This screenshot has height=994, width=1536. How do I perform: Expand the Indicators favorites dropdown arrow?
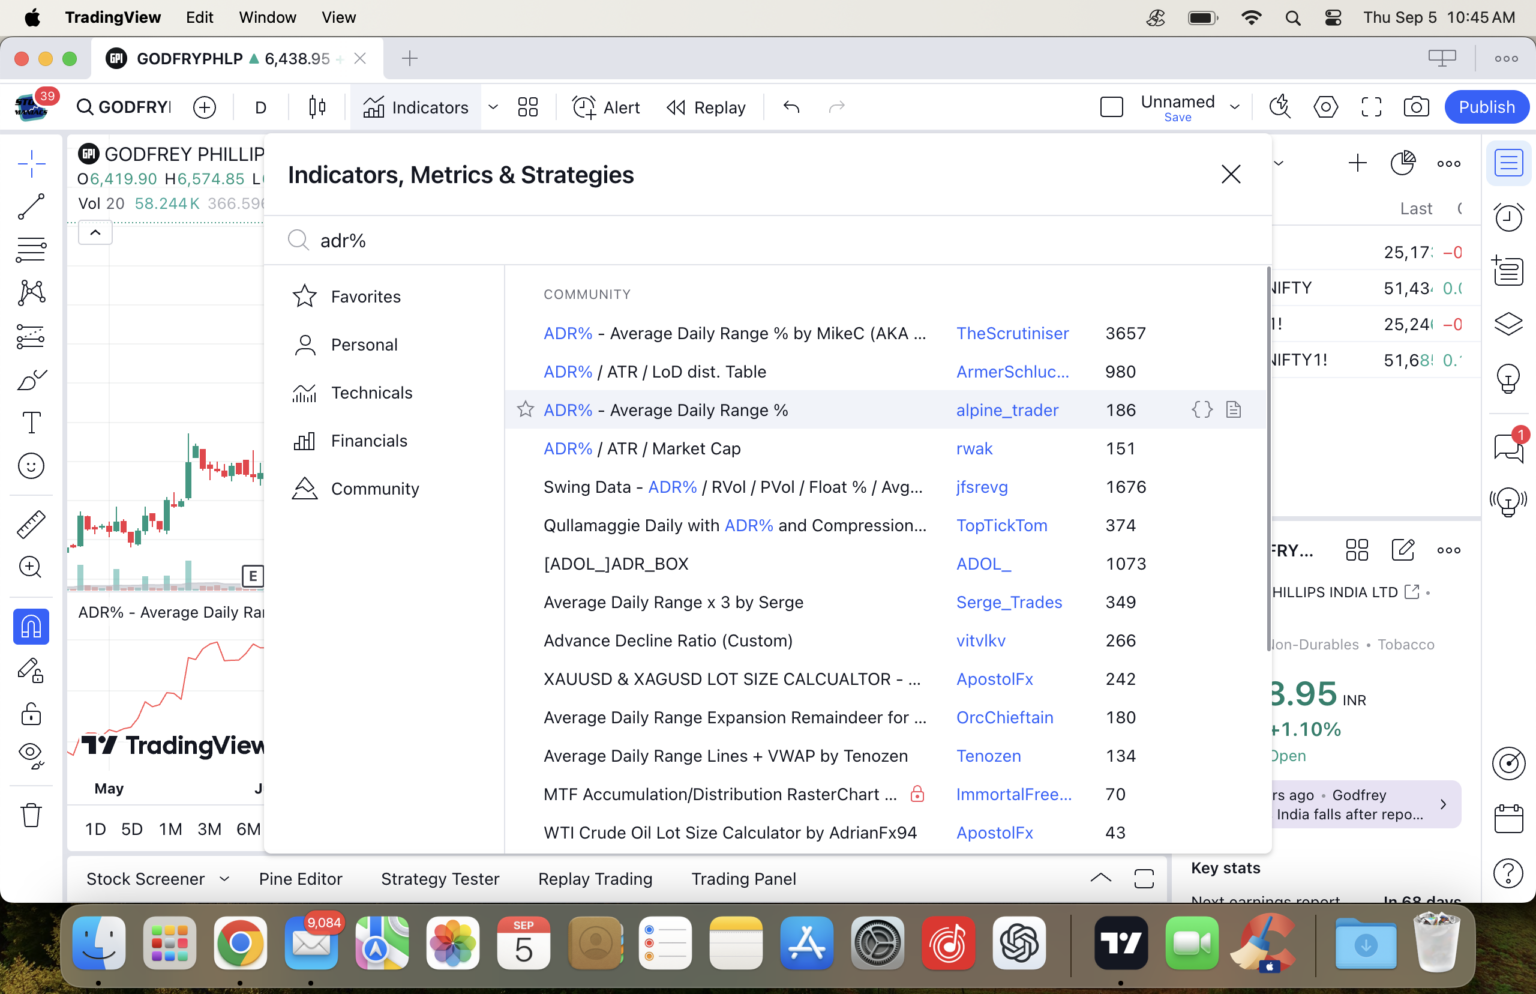click(x=493, y=107)
